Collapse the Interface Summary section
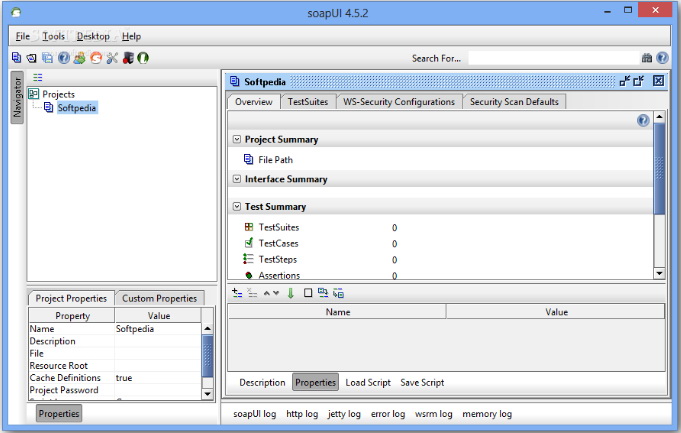This screenshot has width=681, height=433. [237, 179]
